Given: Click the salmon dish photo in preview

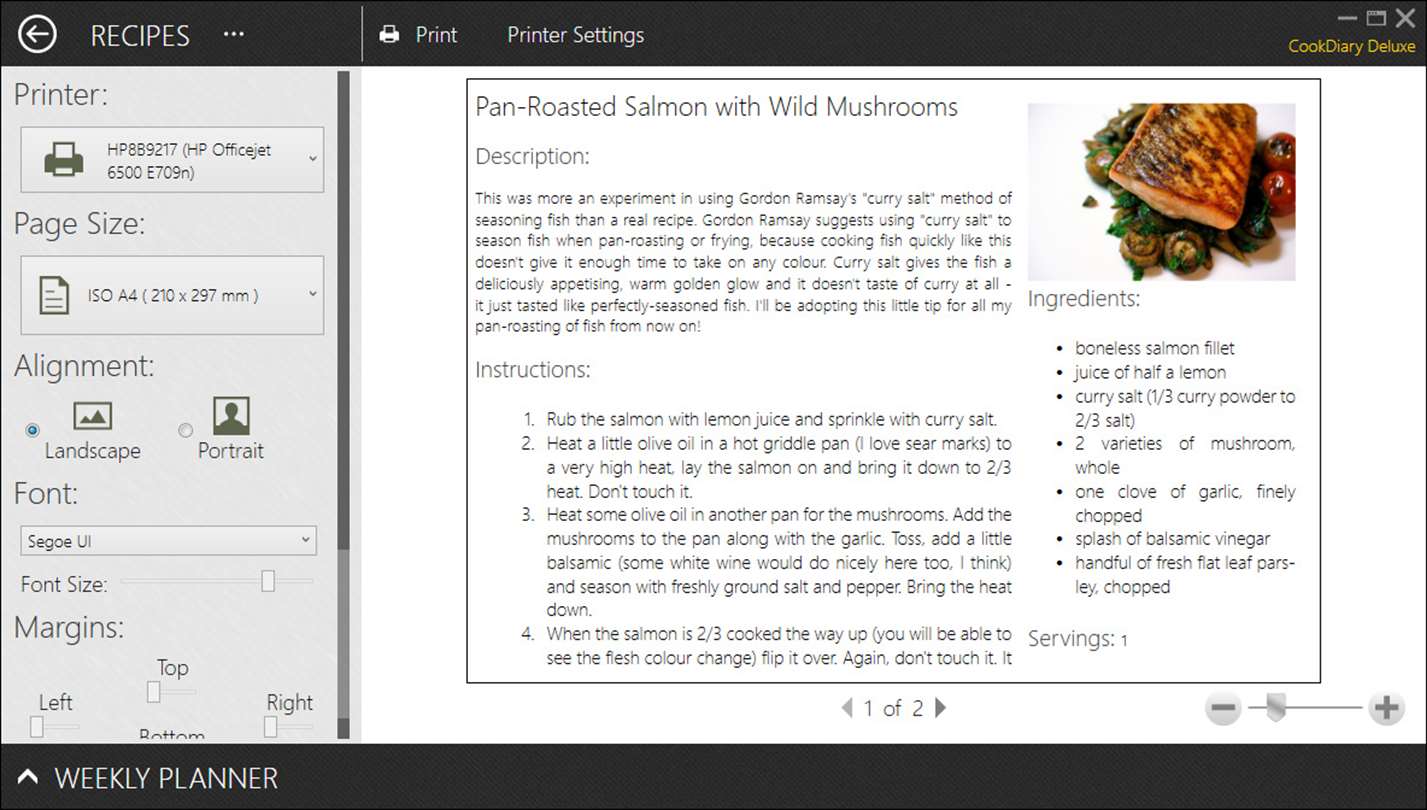Looking at the screenshot, I should tap(1161, 192).
